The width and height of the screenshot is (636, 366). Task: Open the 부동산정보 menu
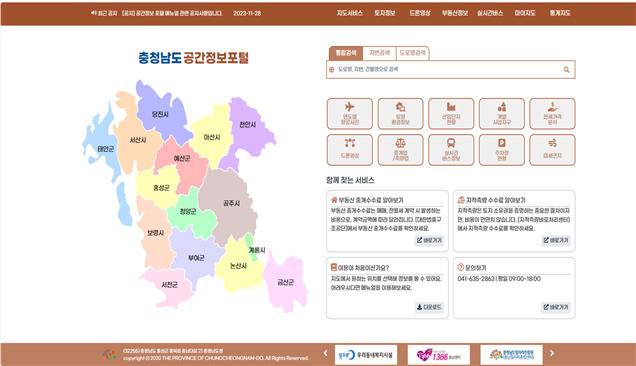(x=455, y=13)
